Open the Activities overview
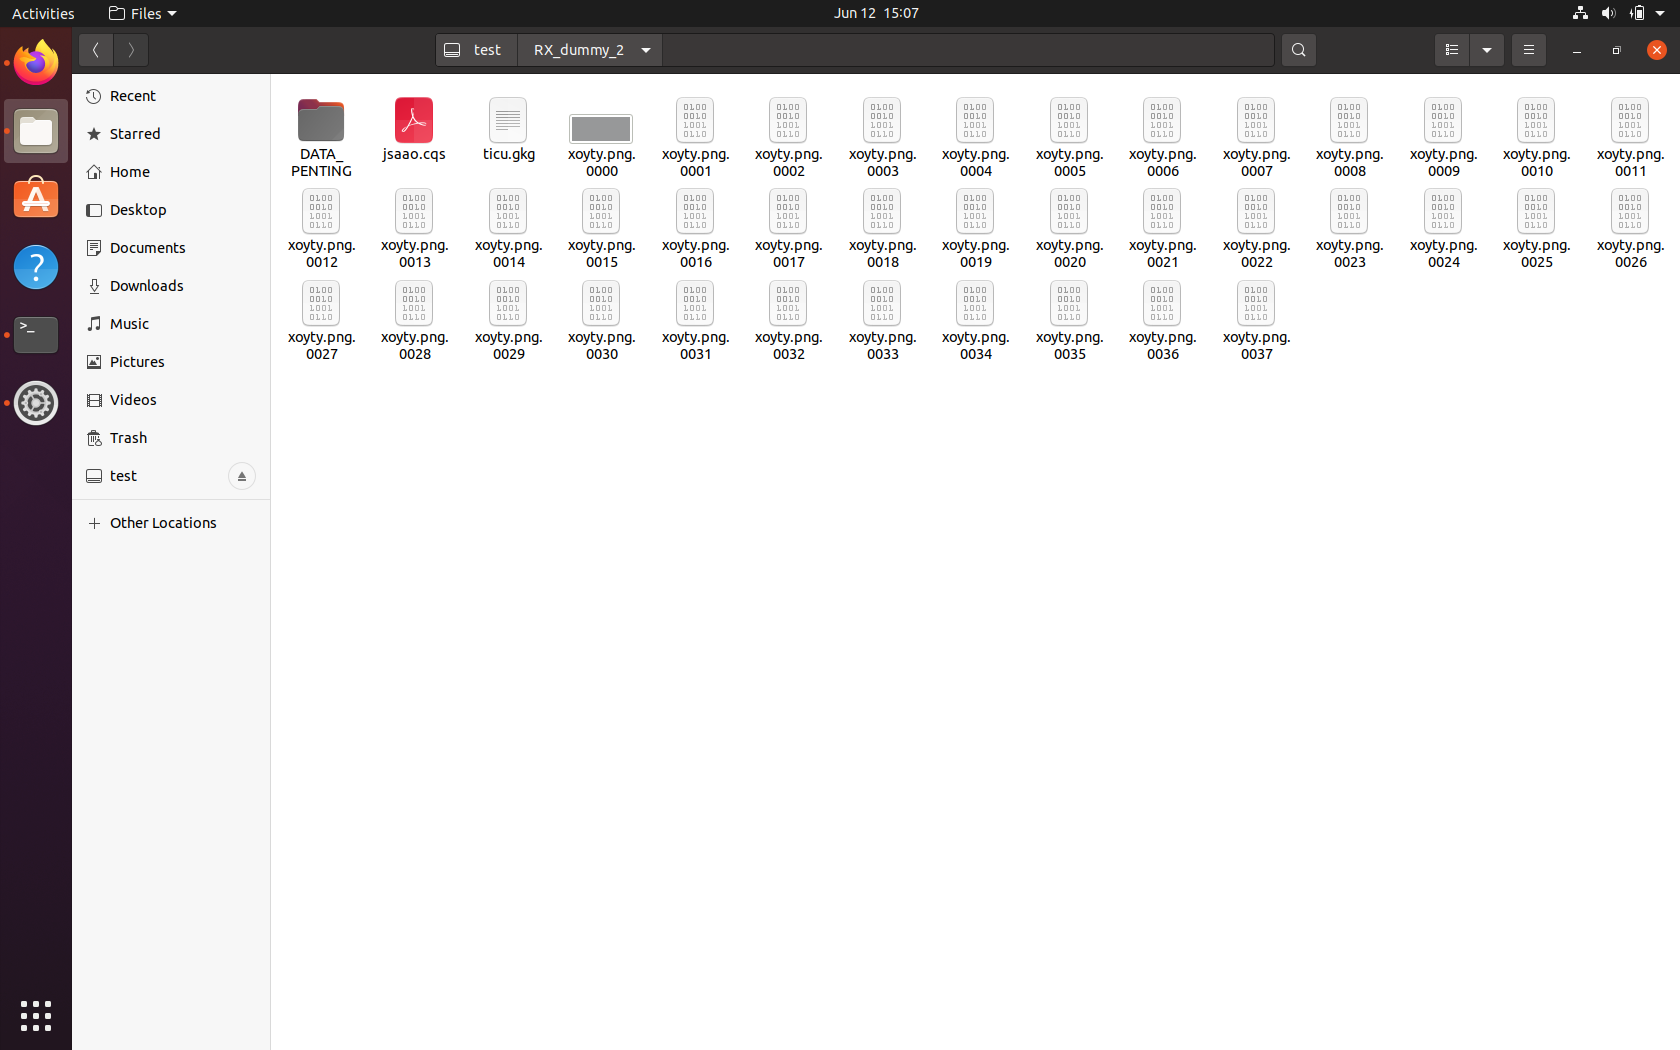Viewport: 1680px width, 1050px height. 42,13
